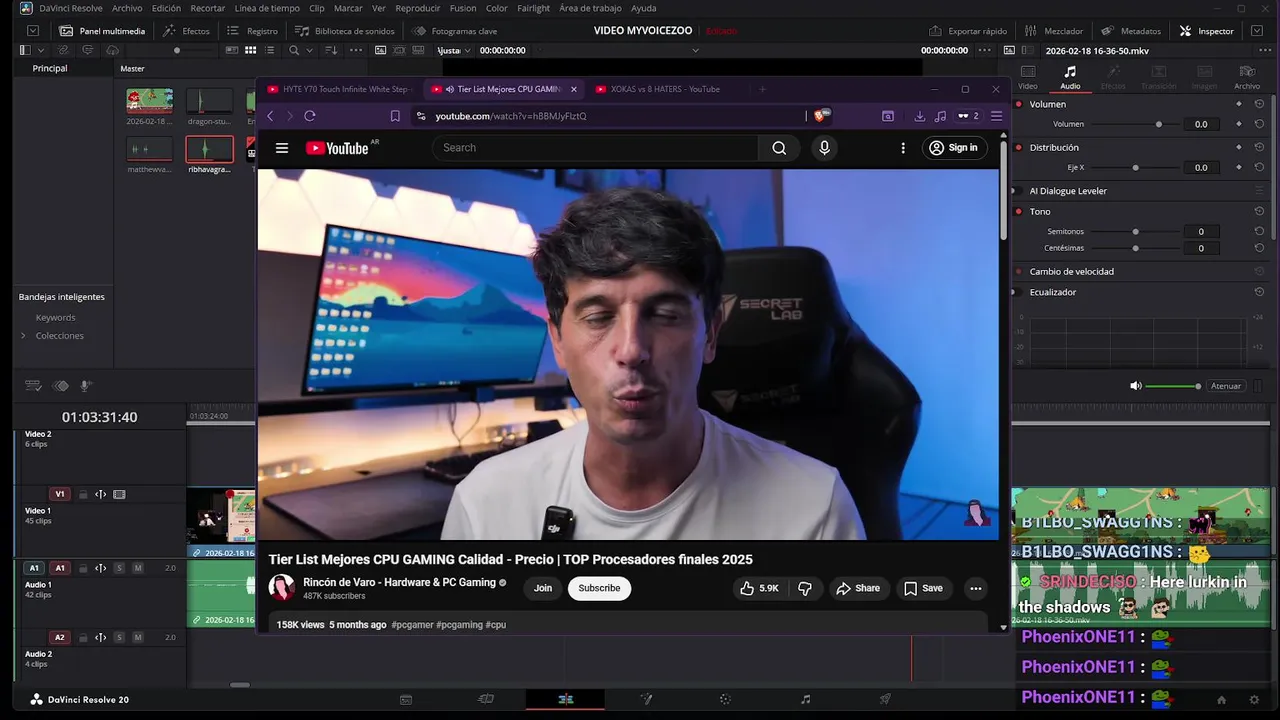Adjust the green viewer volume slider

tap(1173, 386)
